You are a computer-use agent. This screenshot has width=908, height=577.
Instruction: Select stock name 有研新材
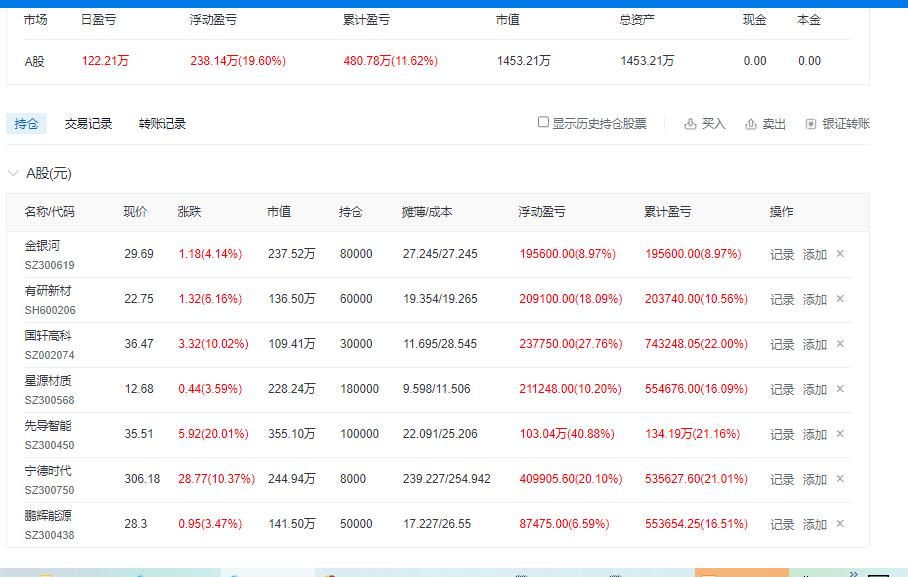(47, 291)
